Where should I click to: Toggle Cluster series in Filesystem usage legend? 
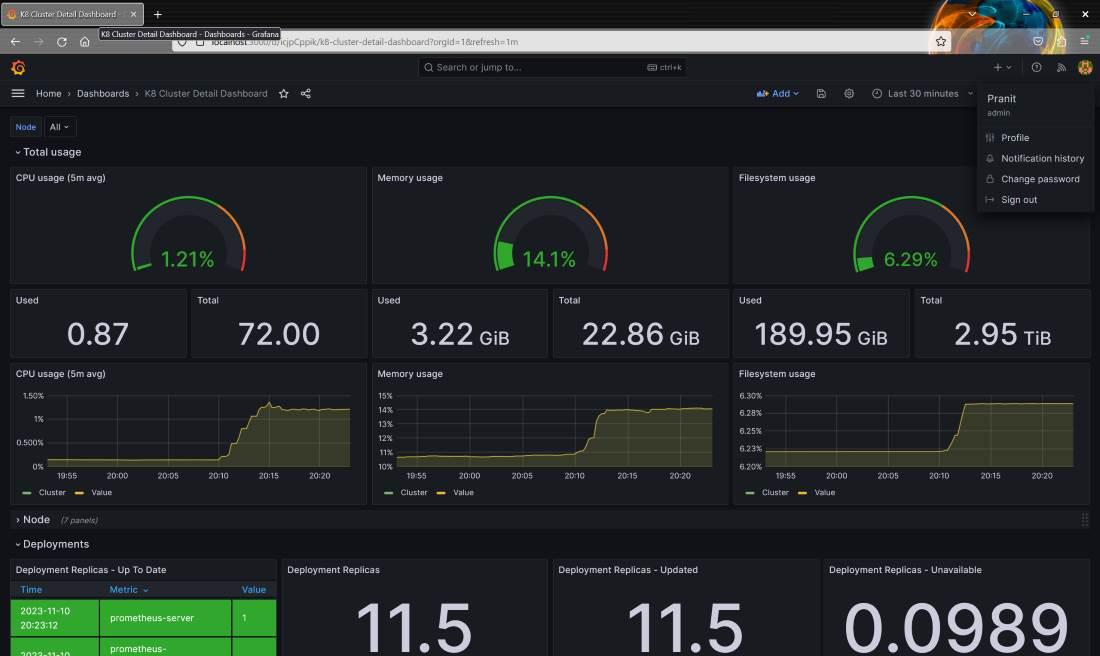click(x=774, y=493)
